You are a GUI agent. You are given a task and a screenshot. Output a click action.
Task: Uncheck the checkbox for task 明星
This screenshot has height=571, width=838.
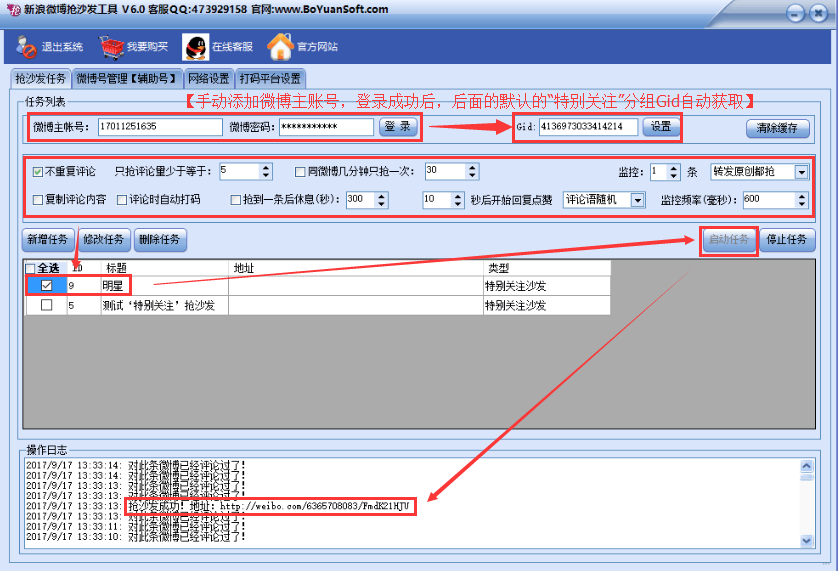[46, 286]
